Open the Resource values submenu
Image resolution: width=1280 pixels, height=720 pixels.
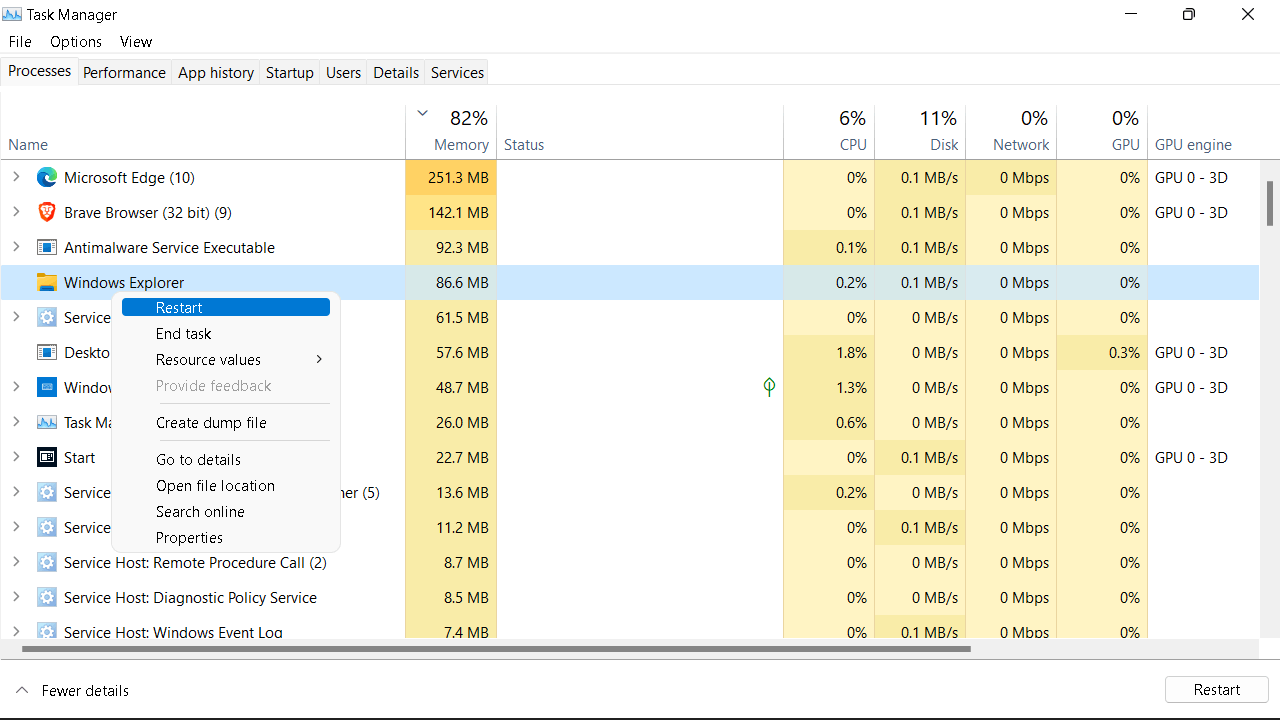point(226,360)
